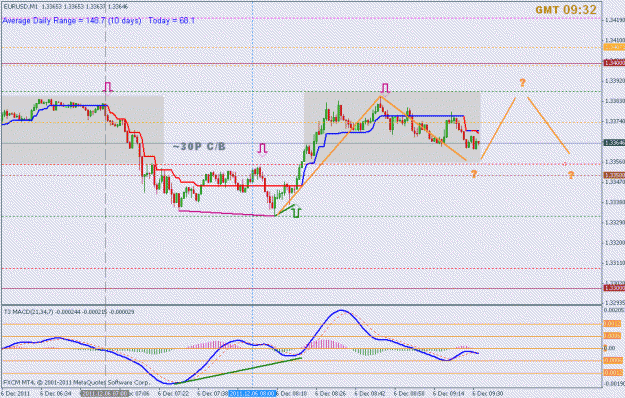
Task: Click the FXCM MT4 MetaQuotes copyright text
Action: coord(77,382)
